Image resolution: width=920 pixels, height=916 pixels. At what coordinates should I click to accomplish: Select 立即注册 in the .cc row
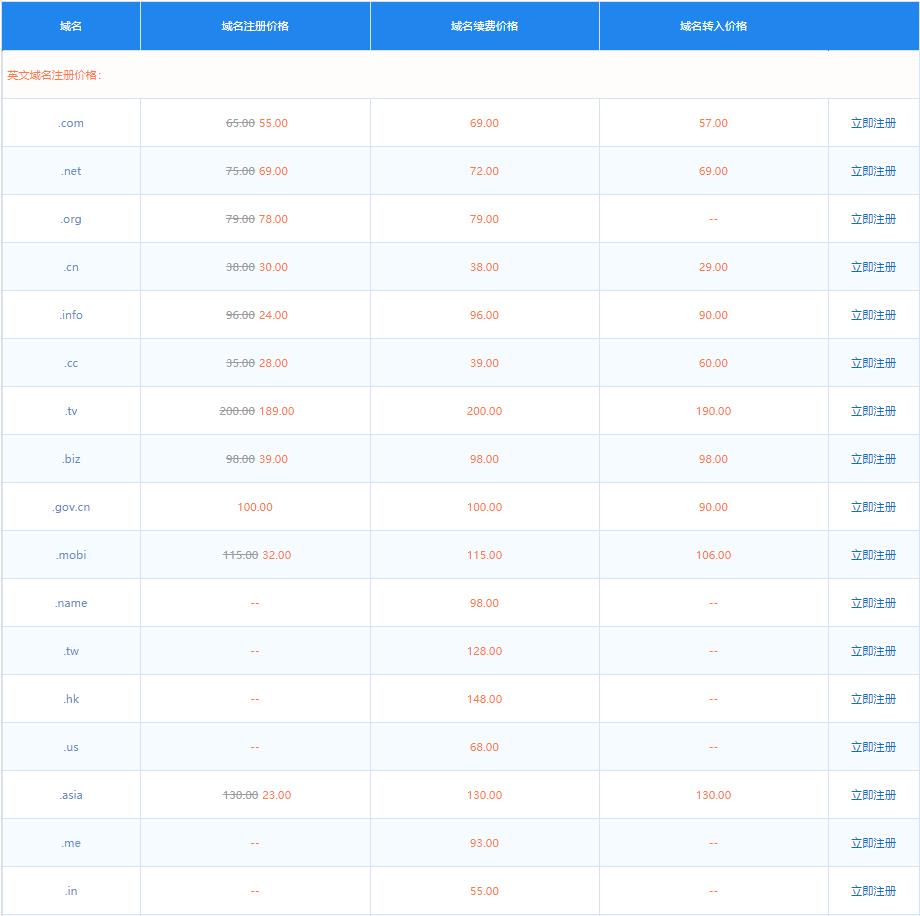[x=873, y=363]
